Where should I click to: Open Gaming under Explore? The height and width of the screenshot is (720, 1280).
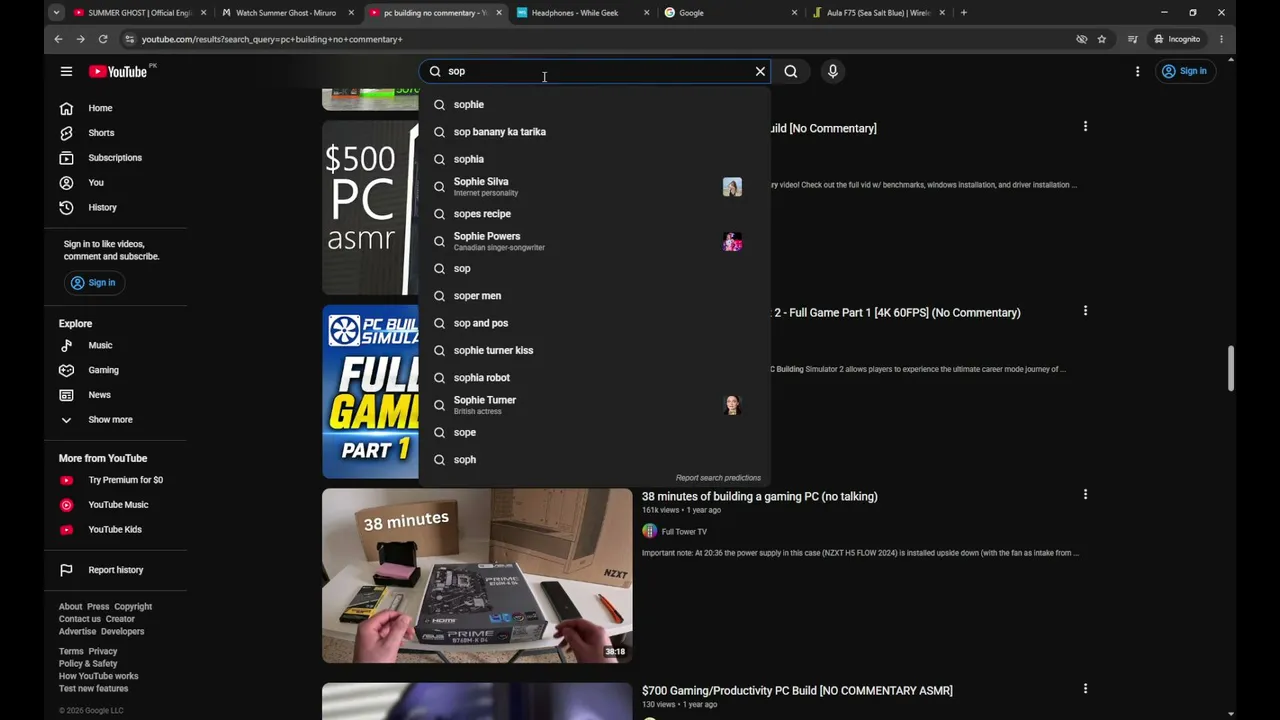click(x=103, y=370)
